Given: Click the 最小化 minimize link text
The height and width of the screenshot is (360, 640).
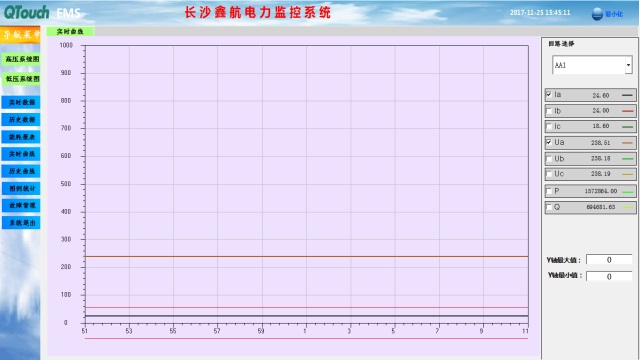Looking at the screenshot, I should (x=614, y=14).
